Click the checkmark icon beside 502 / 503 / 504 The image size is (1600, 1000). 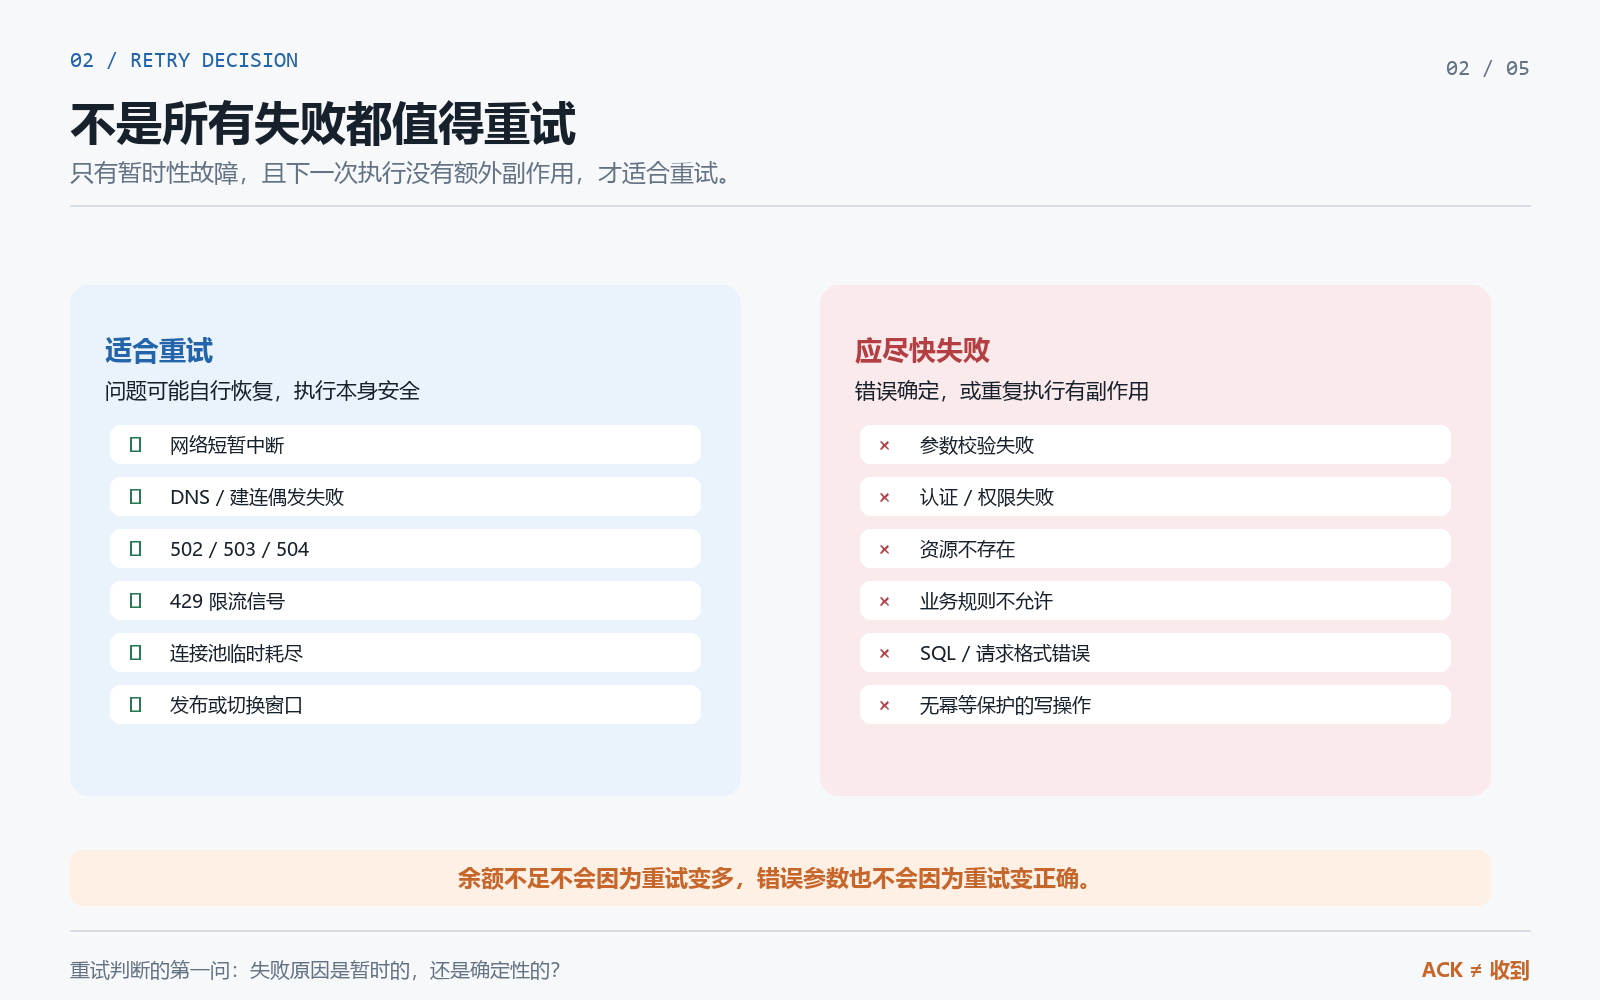point(136,549)
